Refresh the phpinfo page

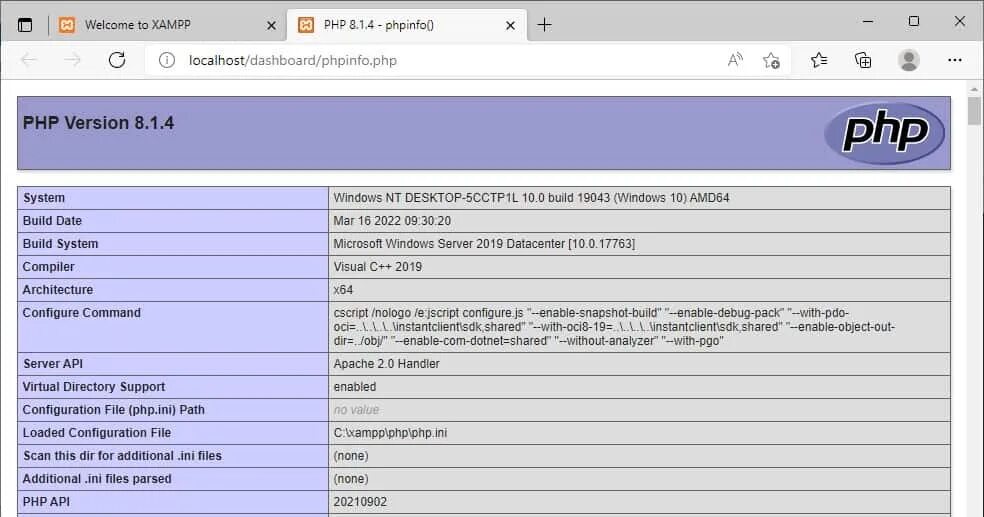[x=117, y=60]
